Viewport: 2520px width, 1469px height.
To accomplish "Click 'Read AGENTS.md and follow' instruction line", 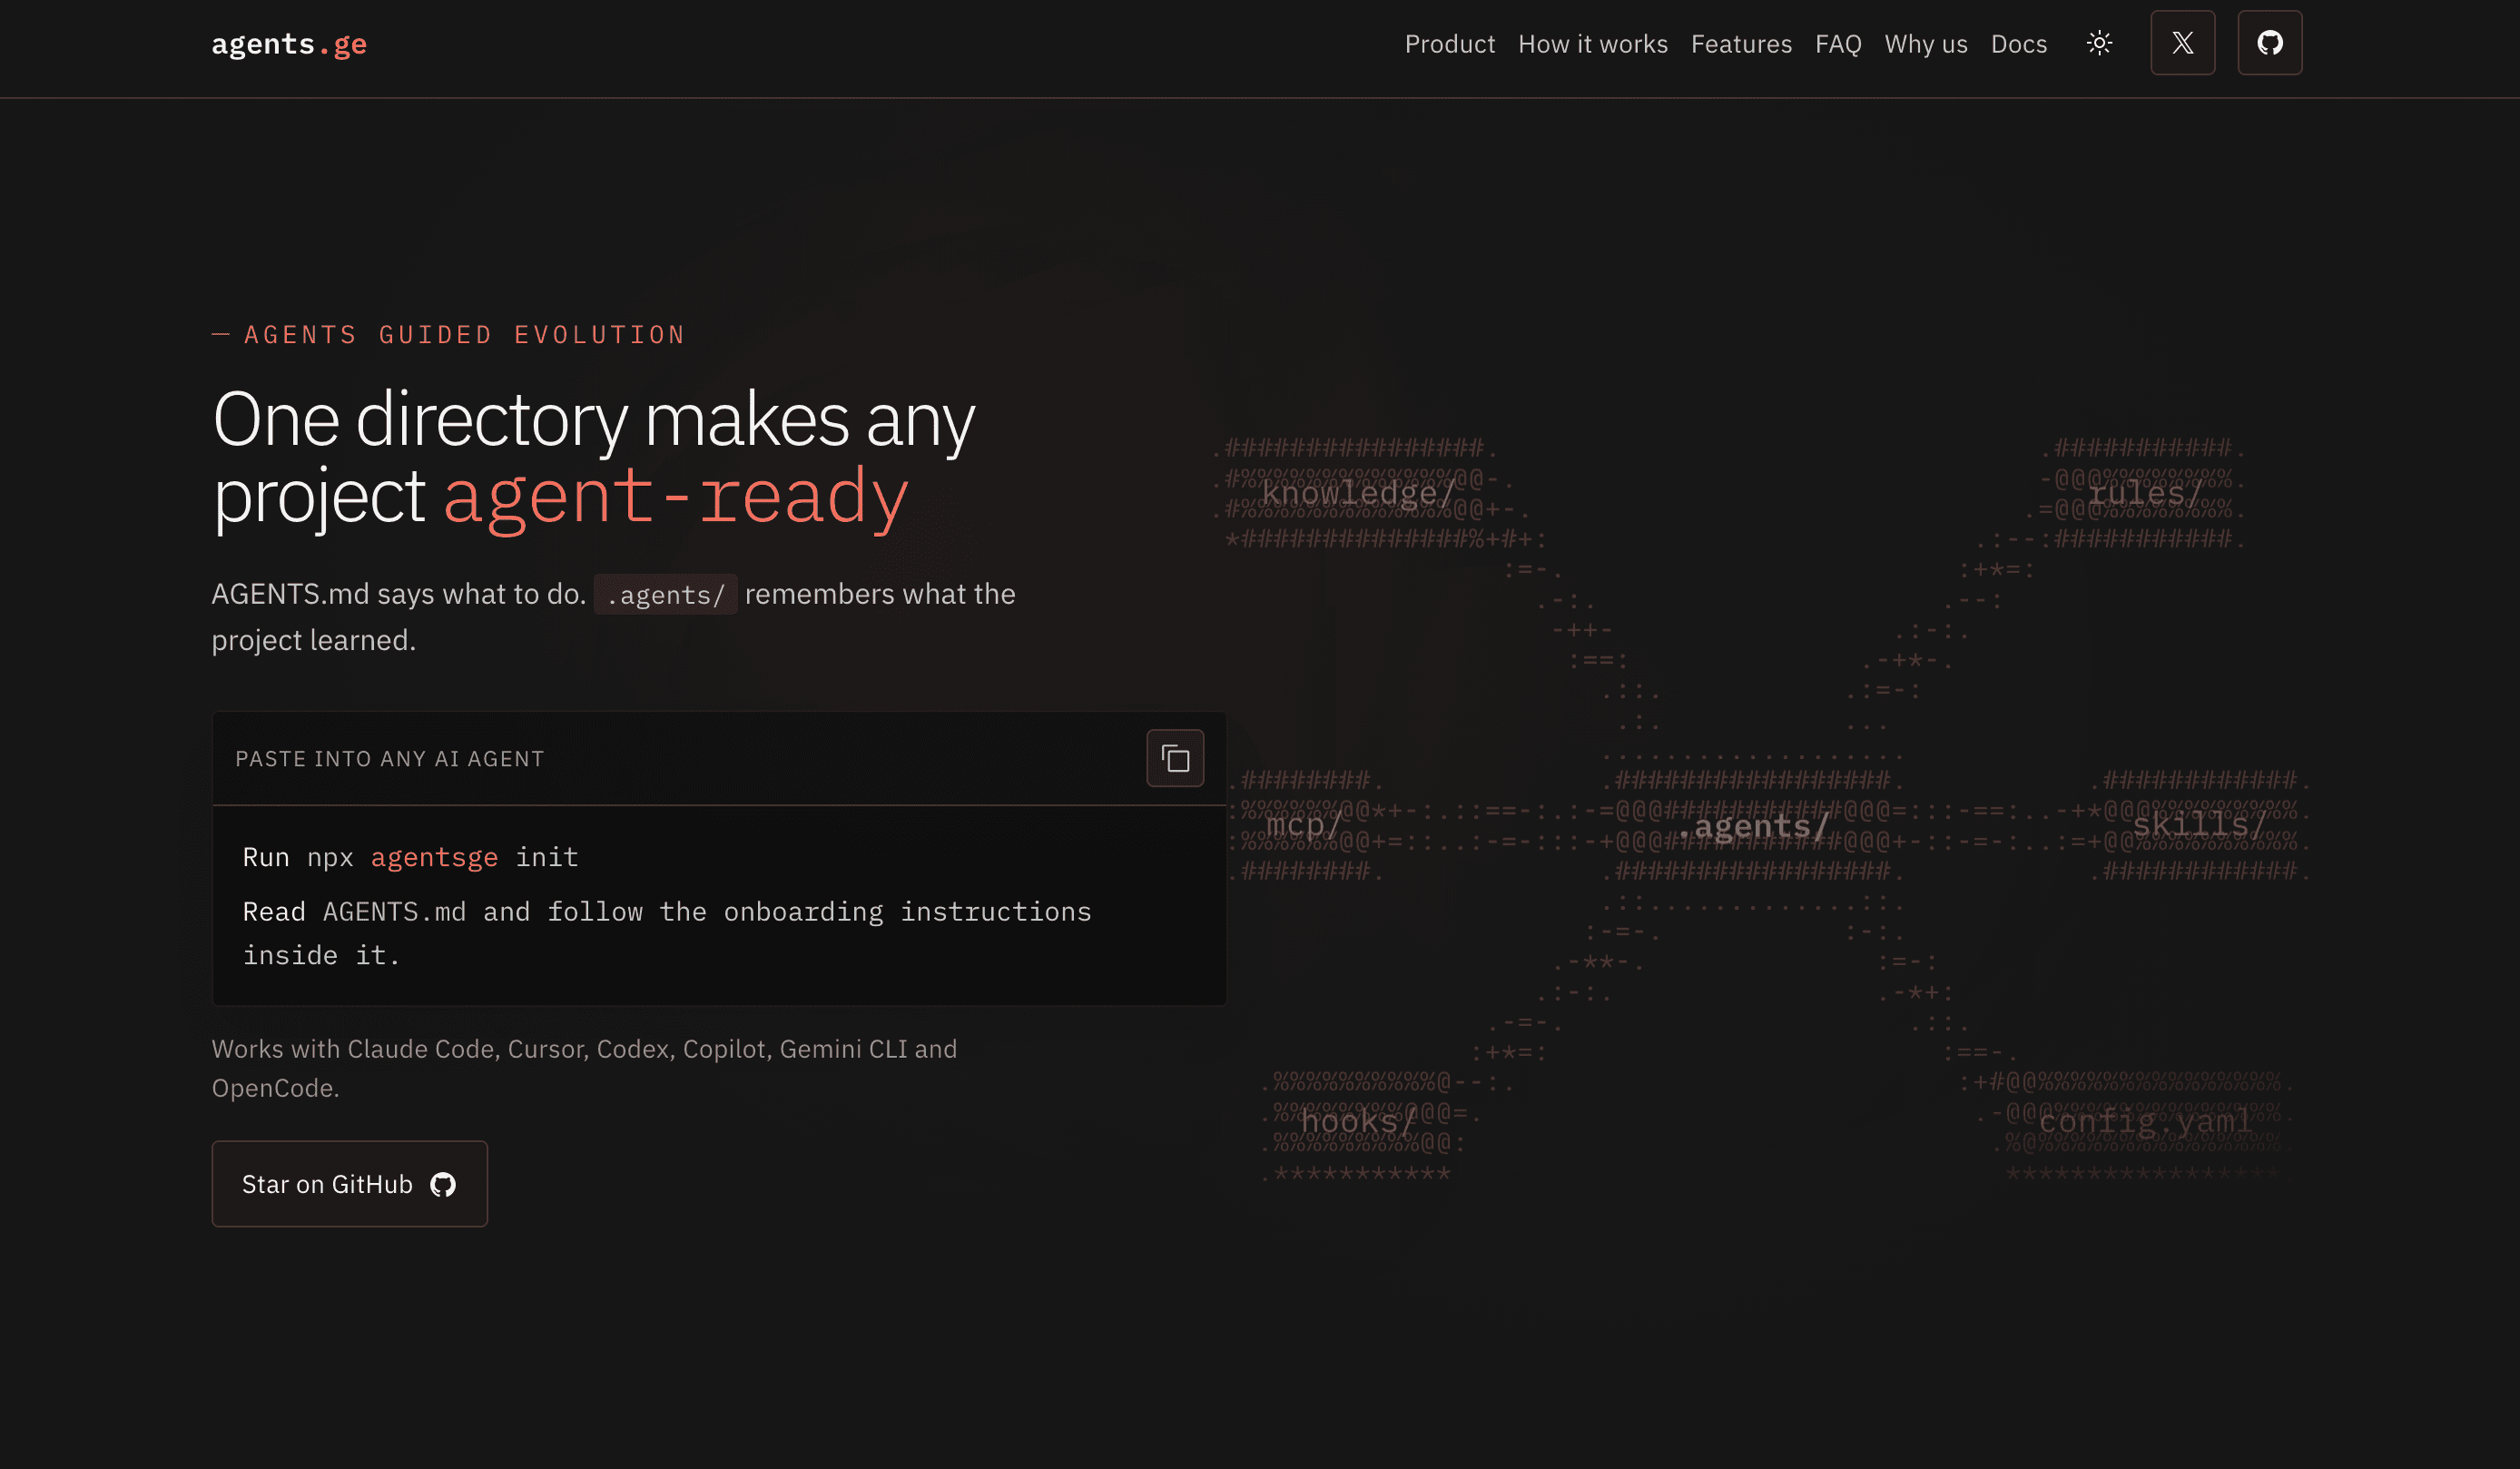I will pyautogui.click(x=667, y=933).
